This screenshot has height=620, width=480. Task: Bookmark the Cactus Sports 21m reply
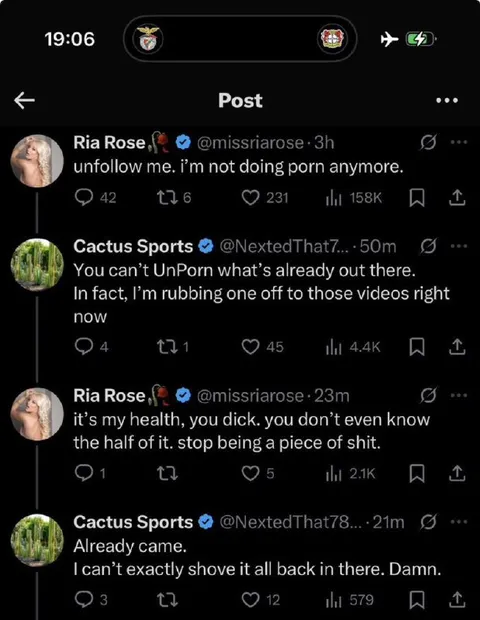417,600
